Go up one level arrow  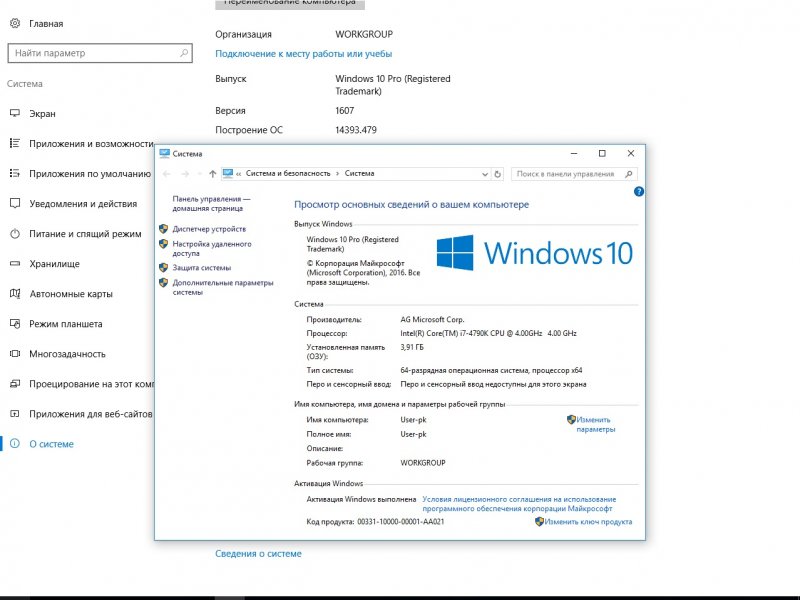point(213,174)
